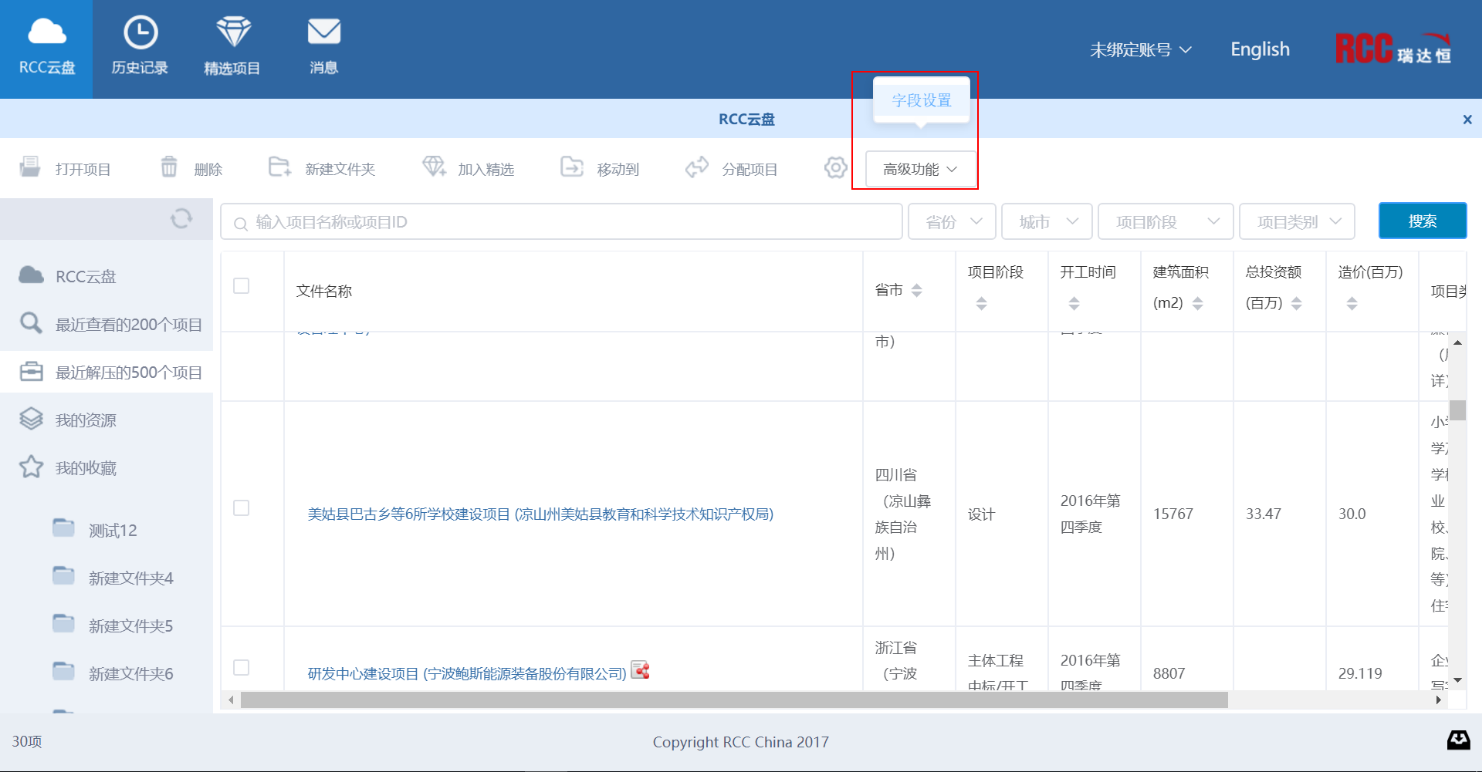Select the 字段设置 menu option

tap(921, 100)
